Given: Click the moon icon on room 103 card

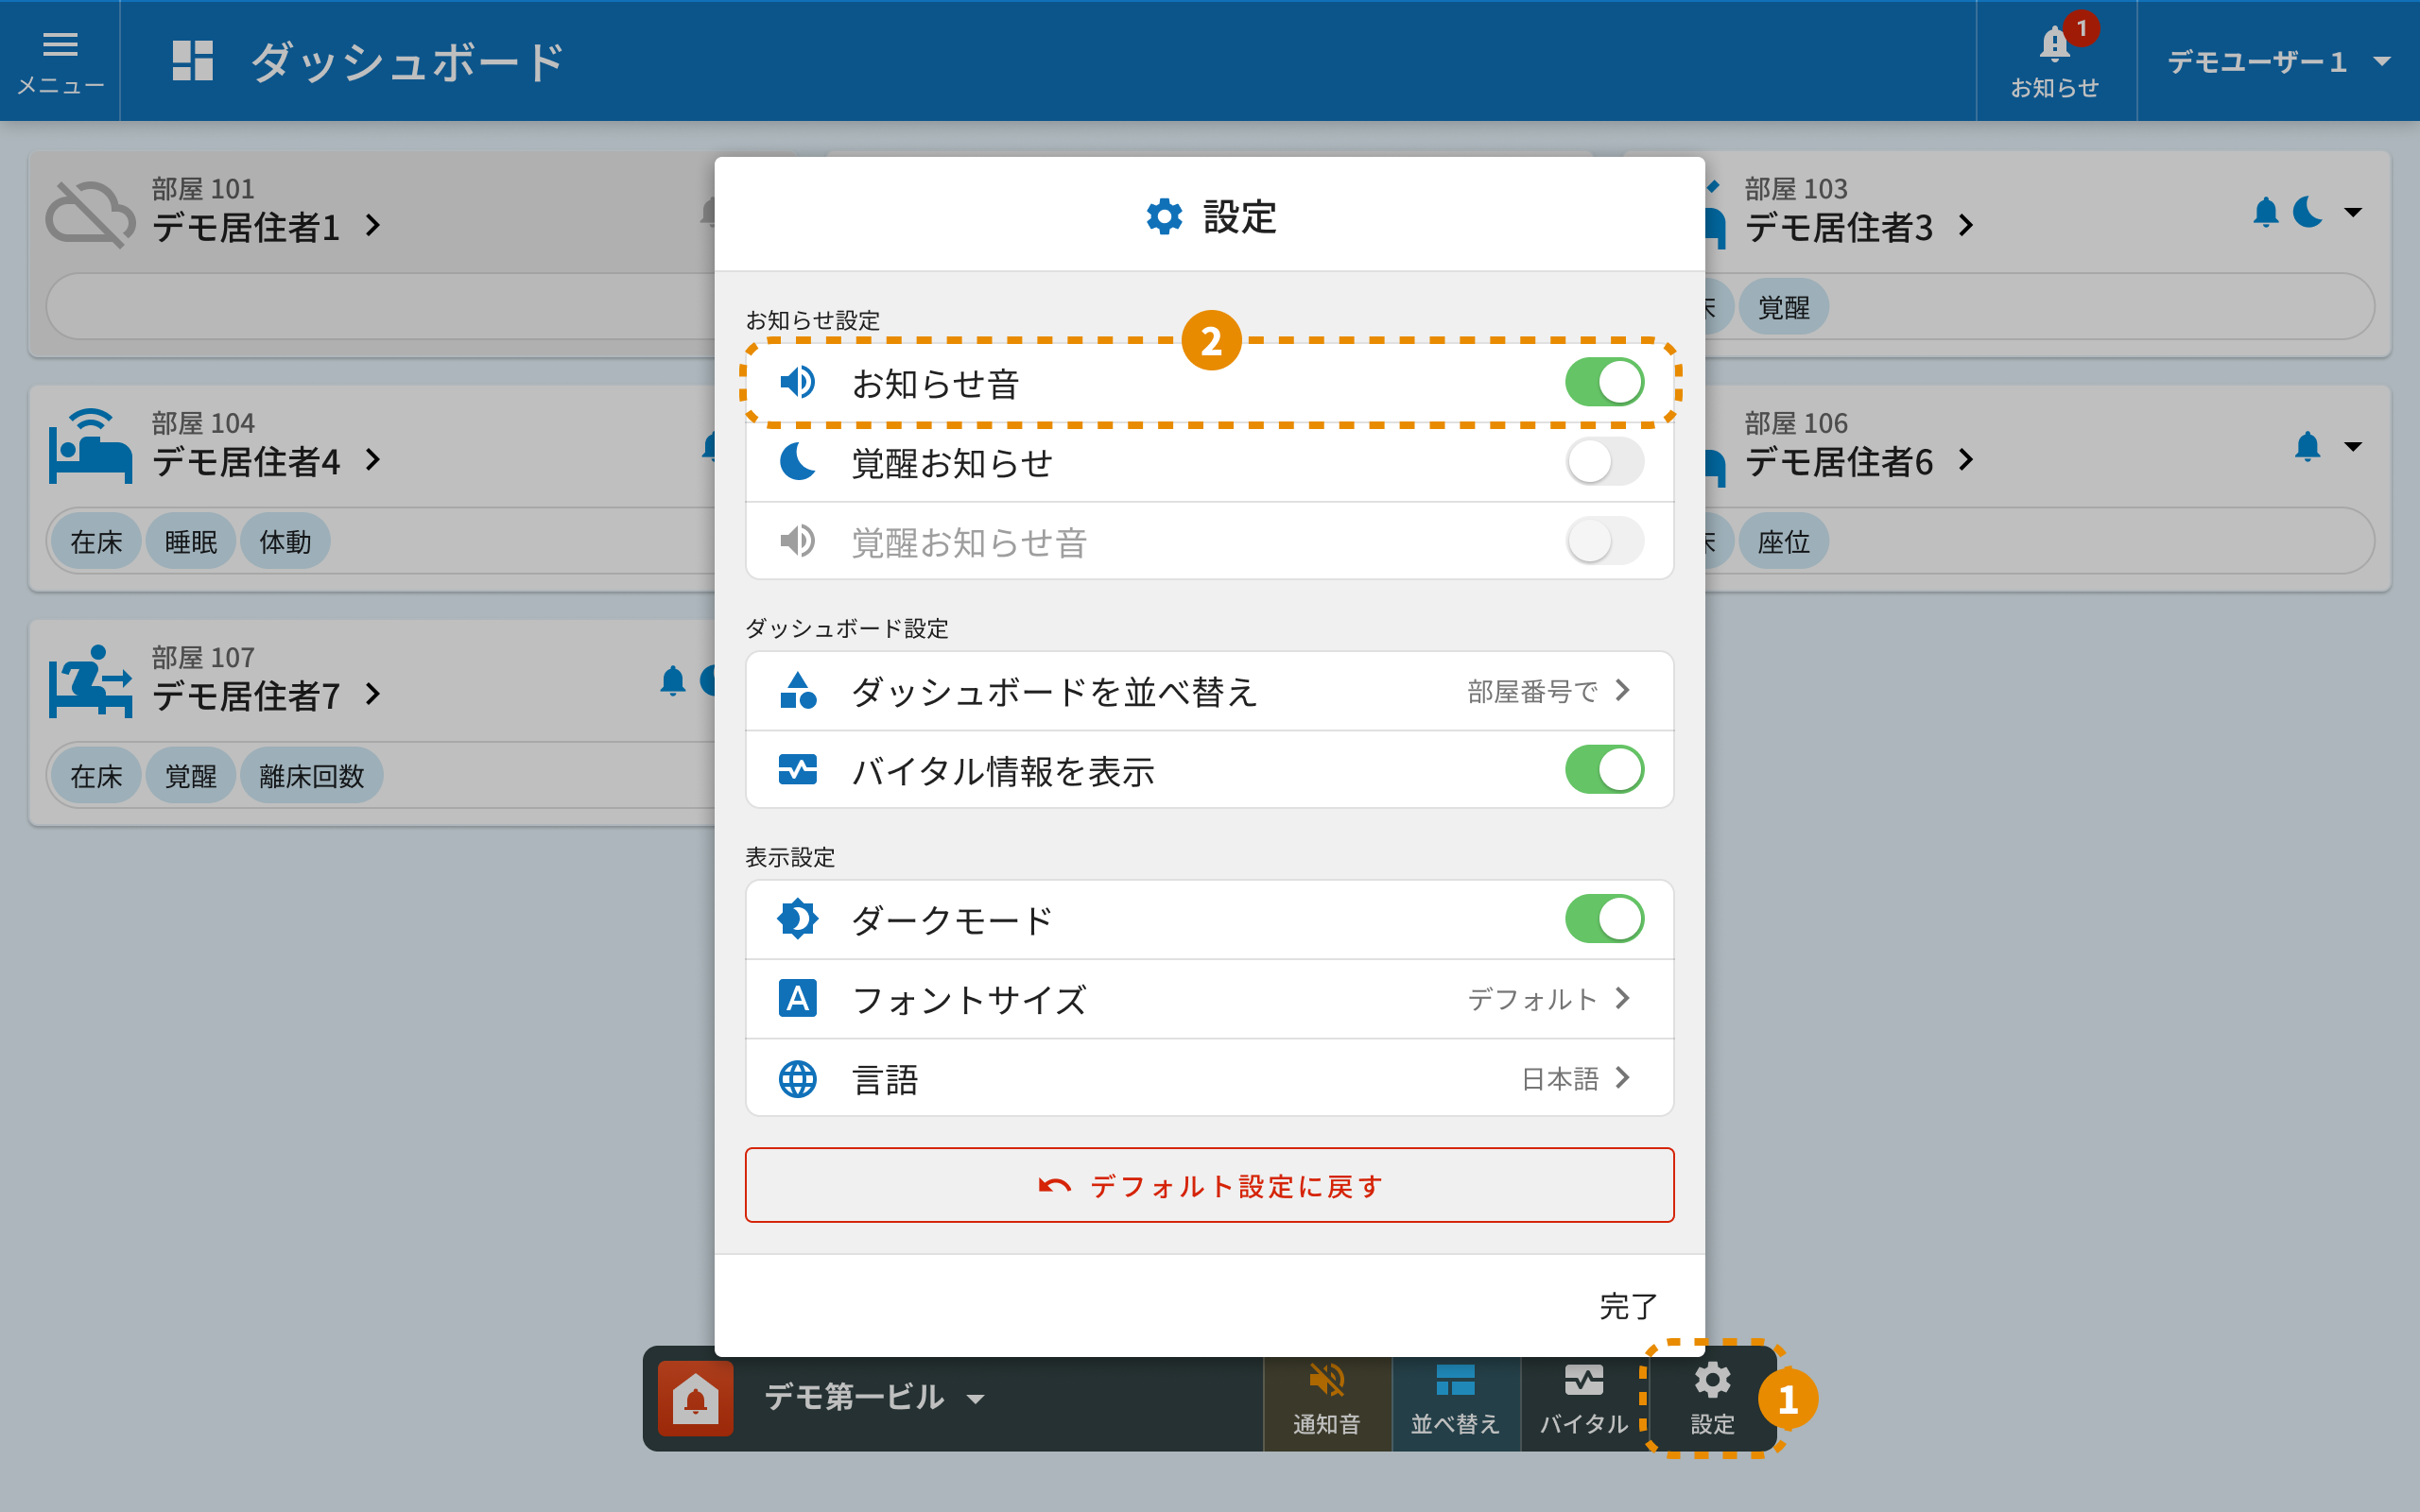Looking at the screenshot, I should [x=2308, y=212].
